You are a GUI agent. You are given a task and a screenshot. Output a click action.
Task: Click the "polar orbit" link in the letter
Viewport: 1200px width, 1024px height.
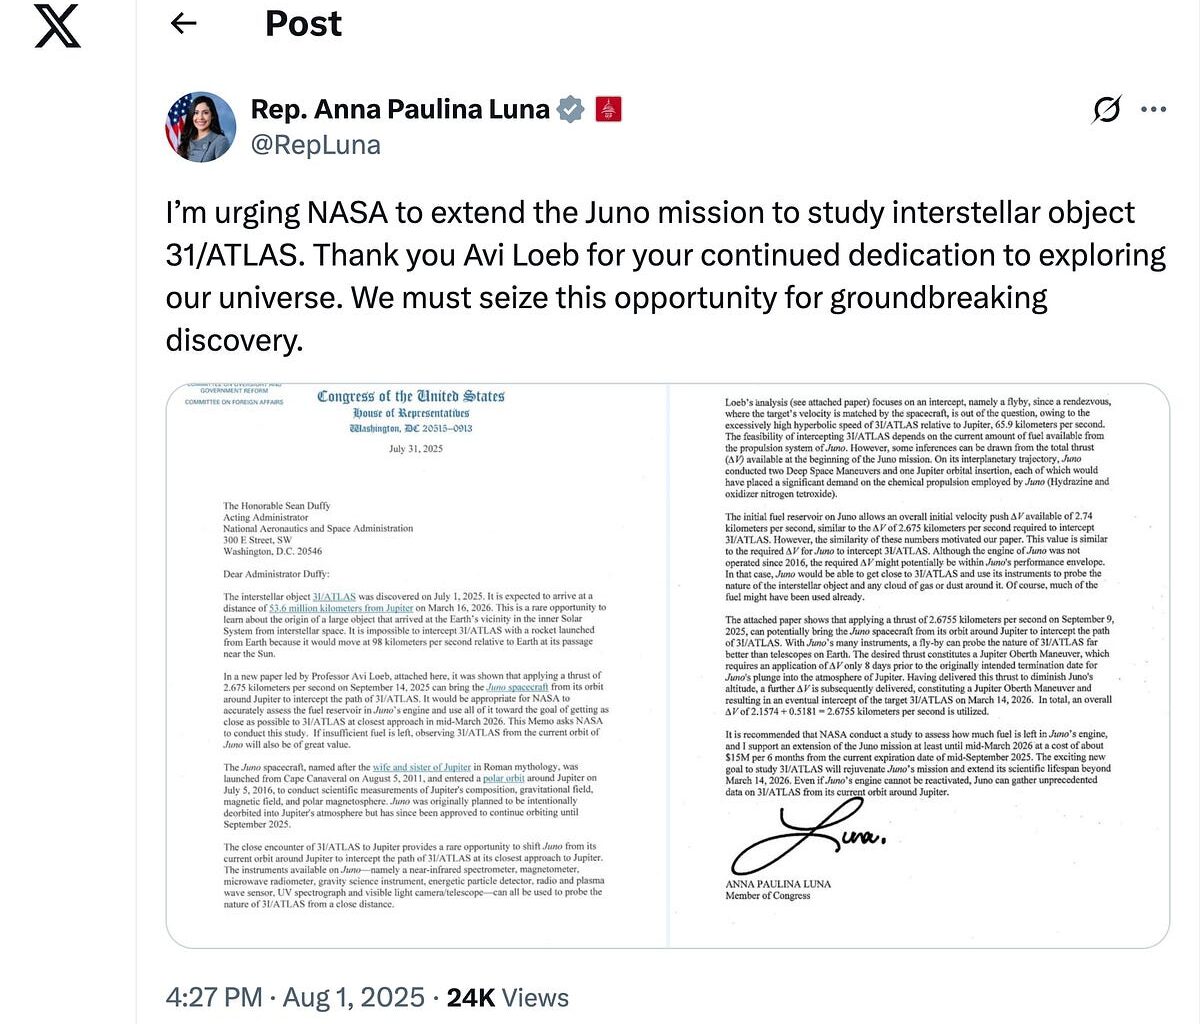tap(503, 778)
